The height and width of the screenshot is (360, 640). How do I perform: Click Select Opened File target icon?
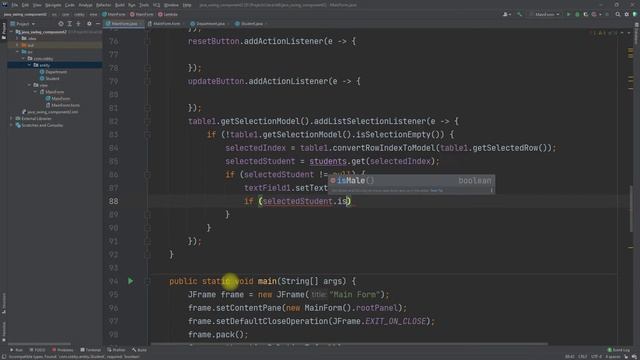[x=61, y=24]
